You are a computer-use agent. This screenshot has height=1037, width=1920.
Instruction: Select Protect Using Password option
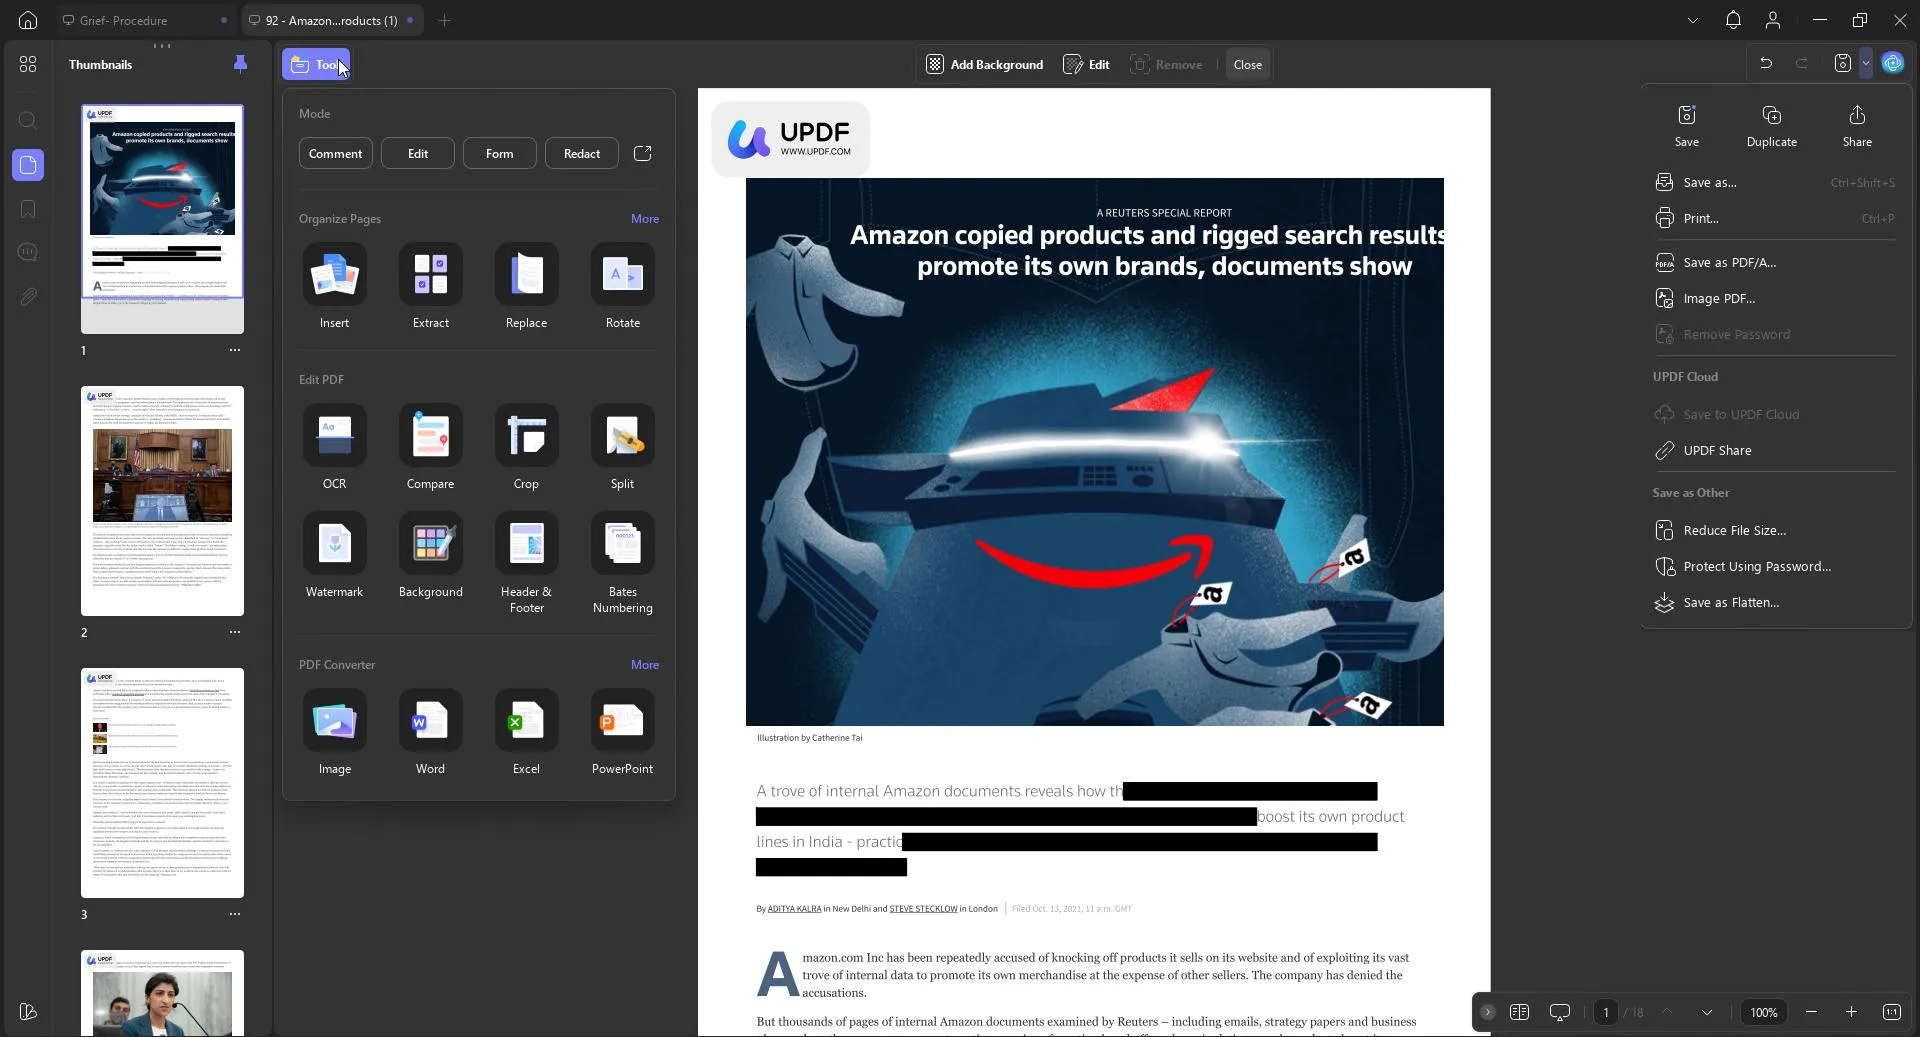1756,566
